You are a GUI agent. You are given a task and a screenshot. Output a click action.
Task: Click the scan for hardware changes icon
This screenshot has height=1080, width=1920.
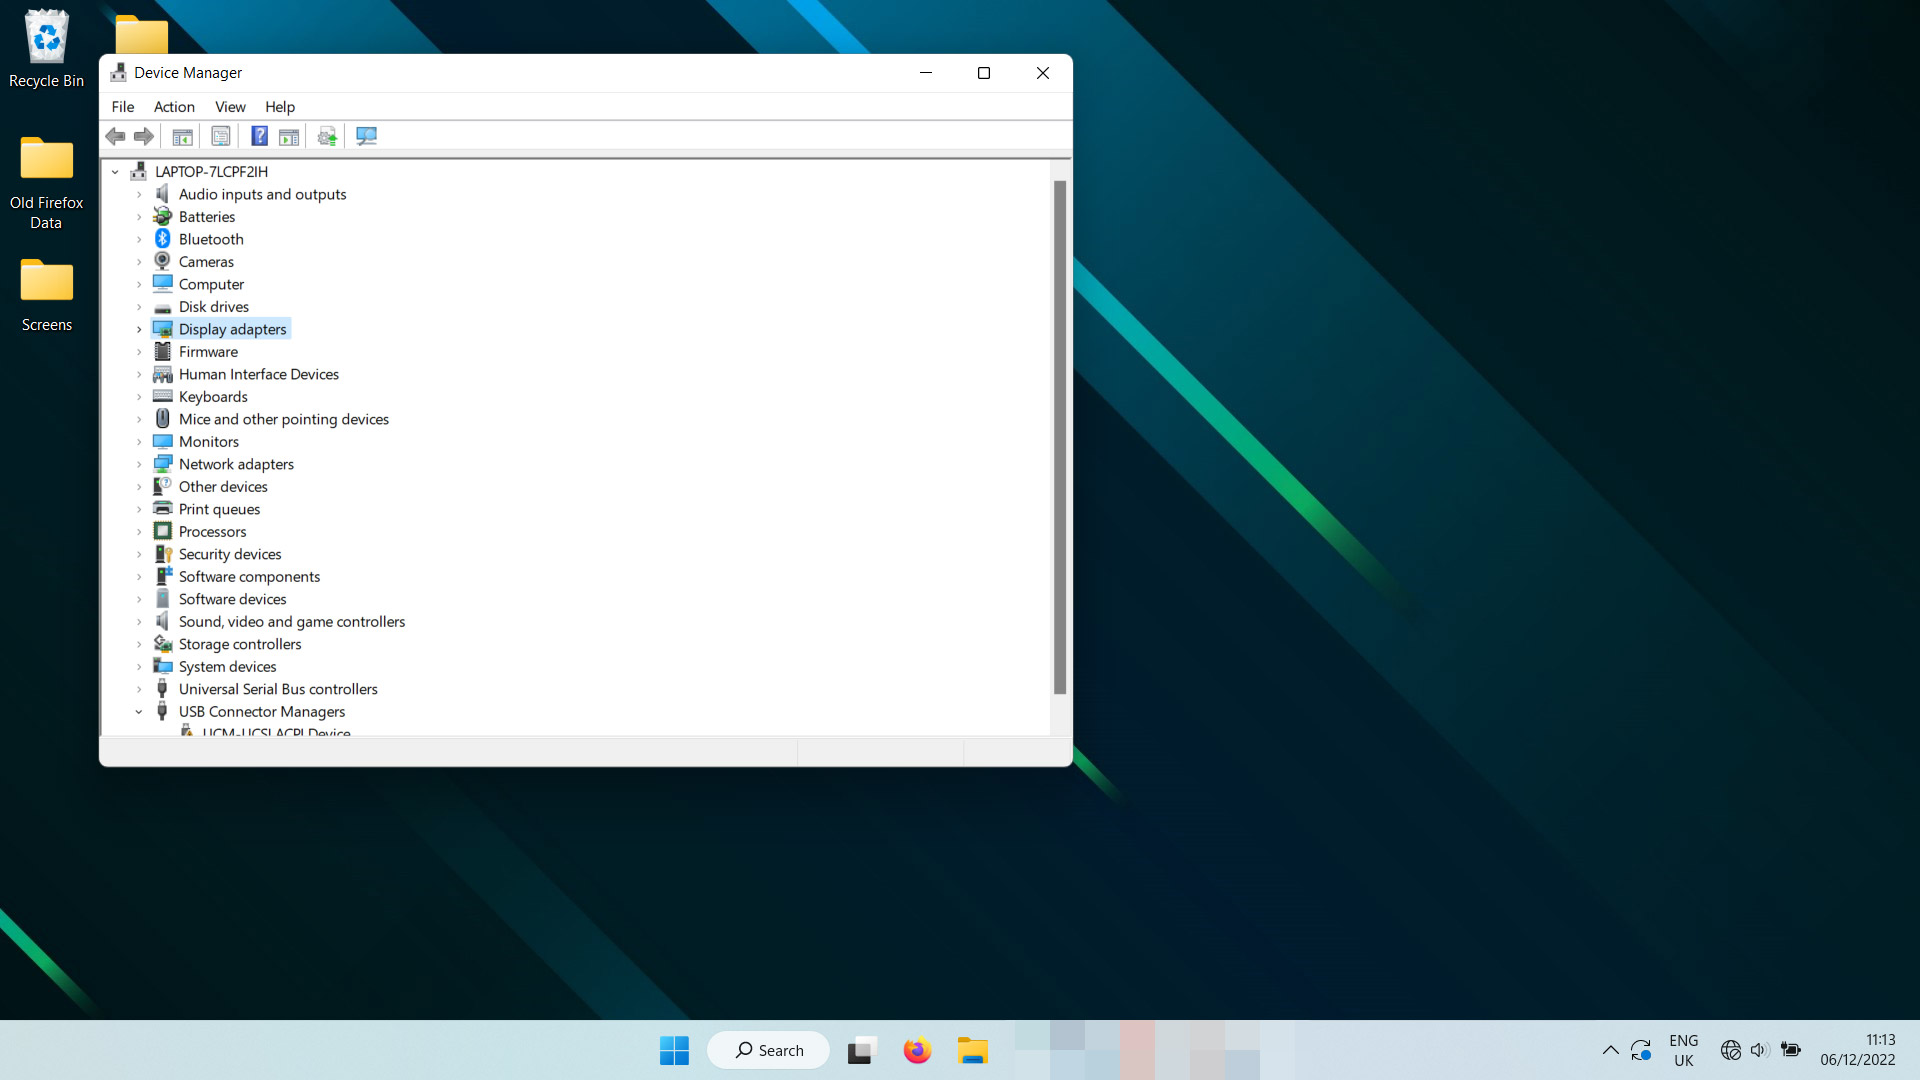[365, 136]
